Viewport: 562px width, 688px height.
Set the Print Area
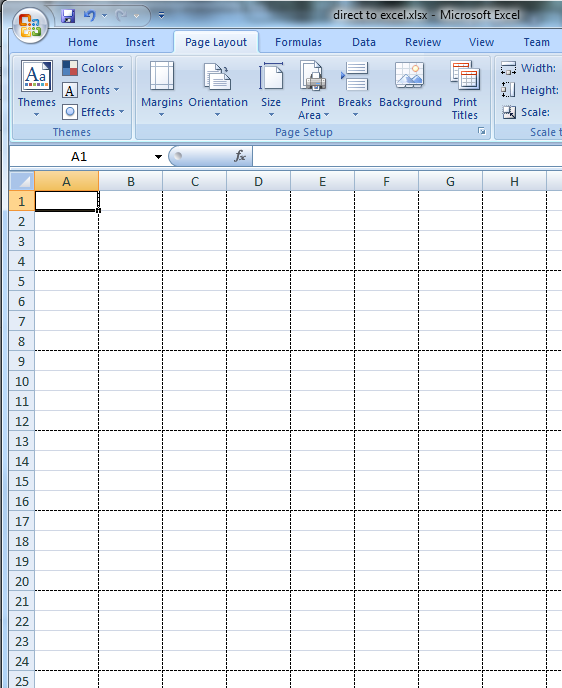(x=313, y=90)
